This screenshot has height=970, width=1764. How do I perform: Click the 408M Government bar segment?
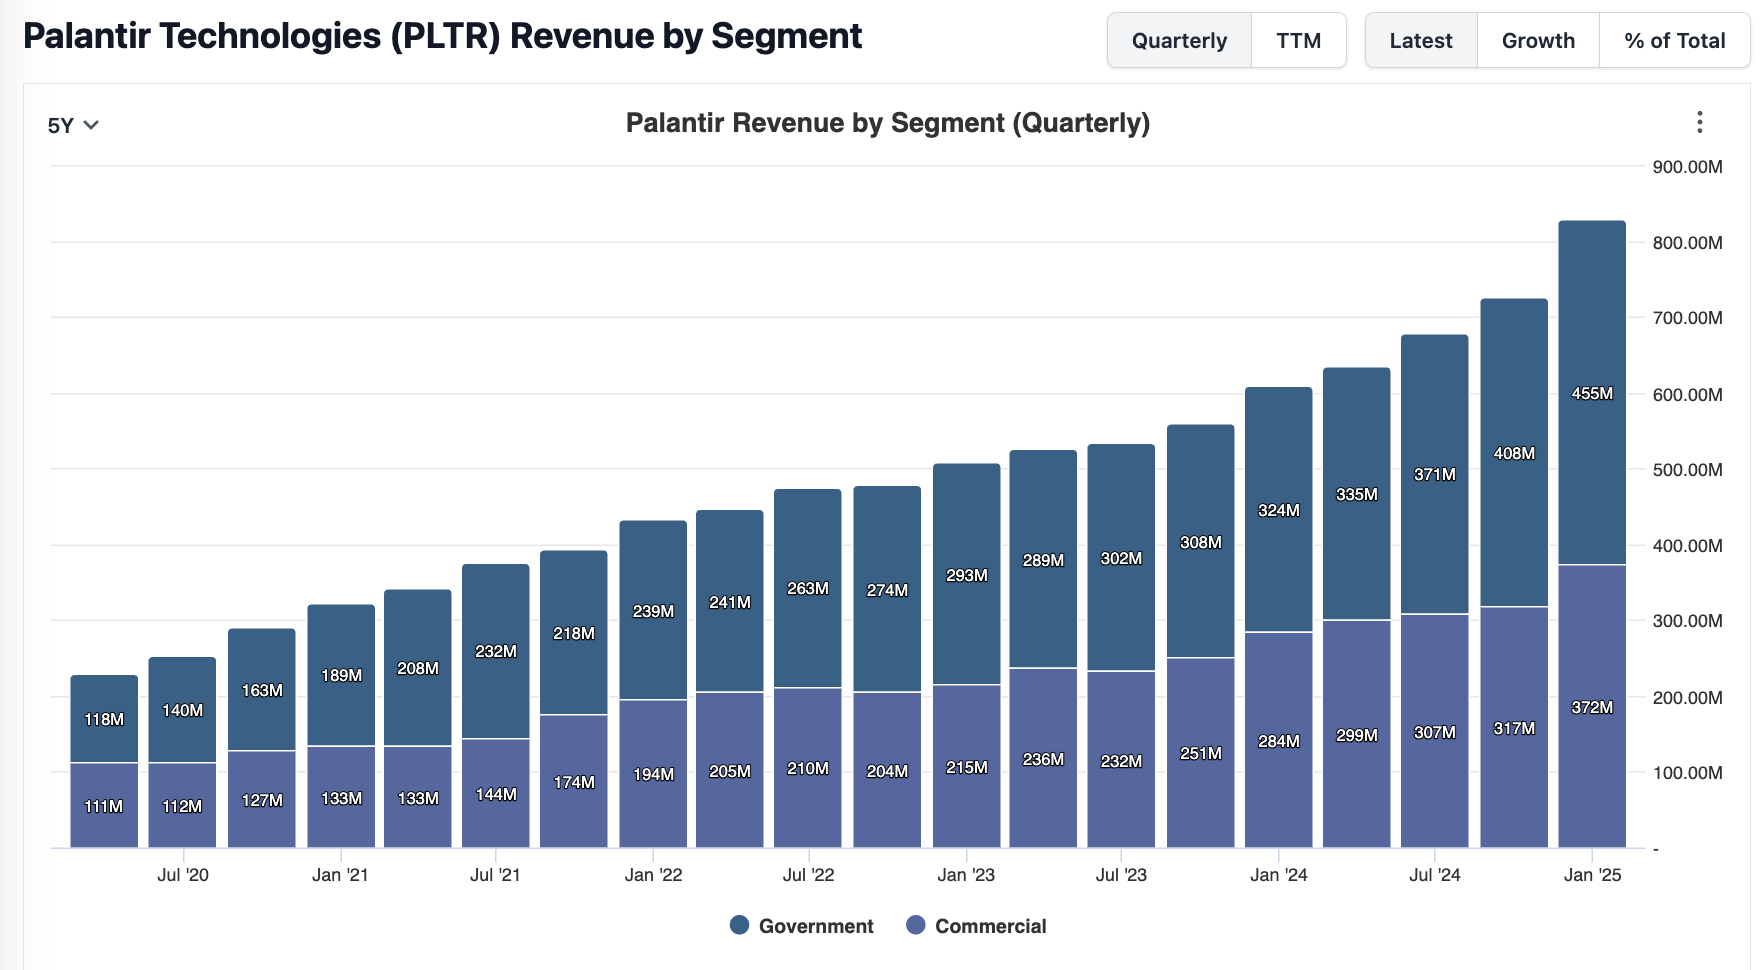1514,453
